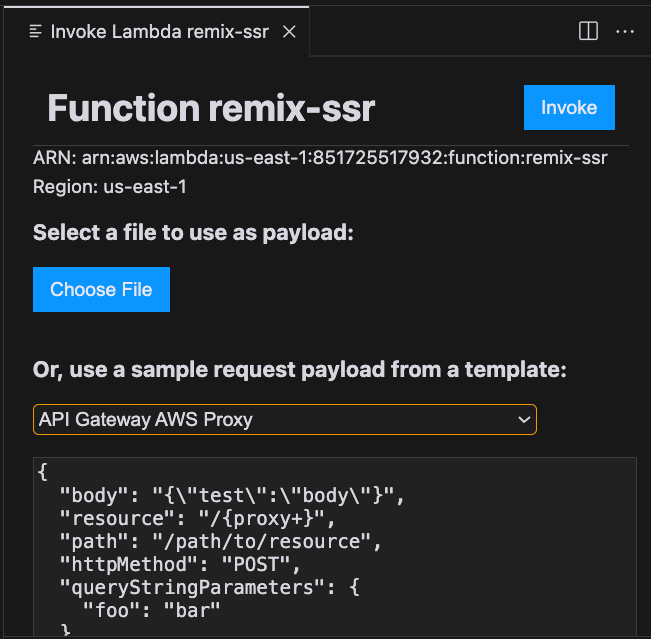The image size is (651, 639).
Task: Click the Region us-east-1 text
Action: click(110, 186)
